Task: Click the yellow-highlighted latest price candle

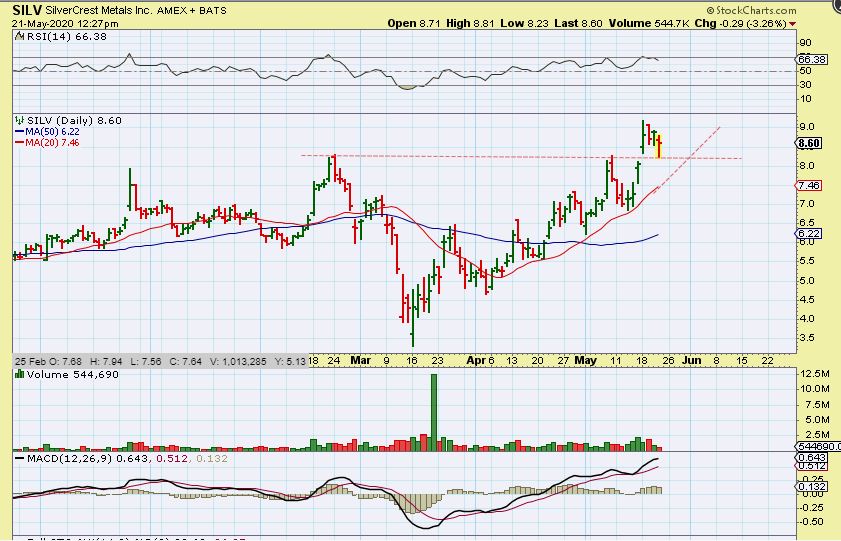Action: 659,145
